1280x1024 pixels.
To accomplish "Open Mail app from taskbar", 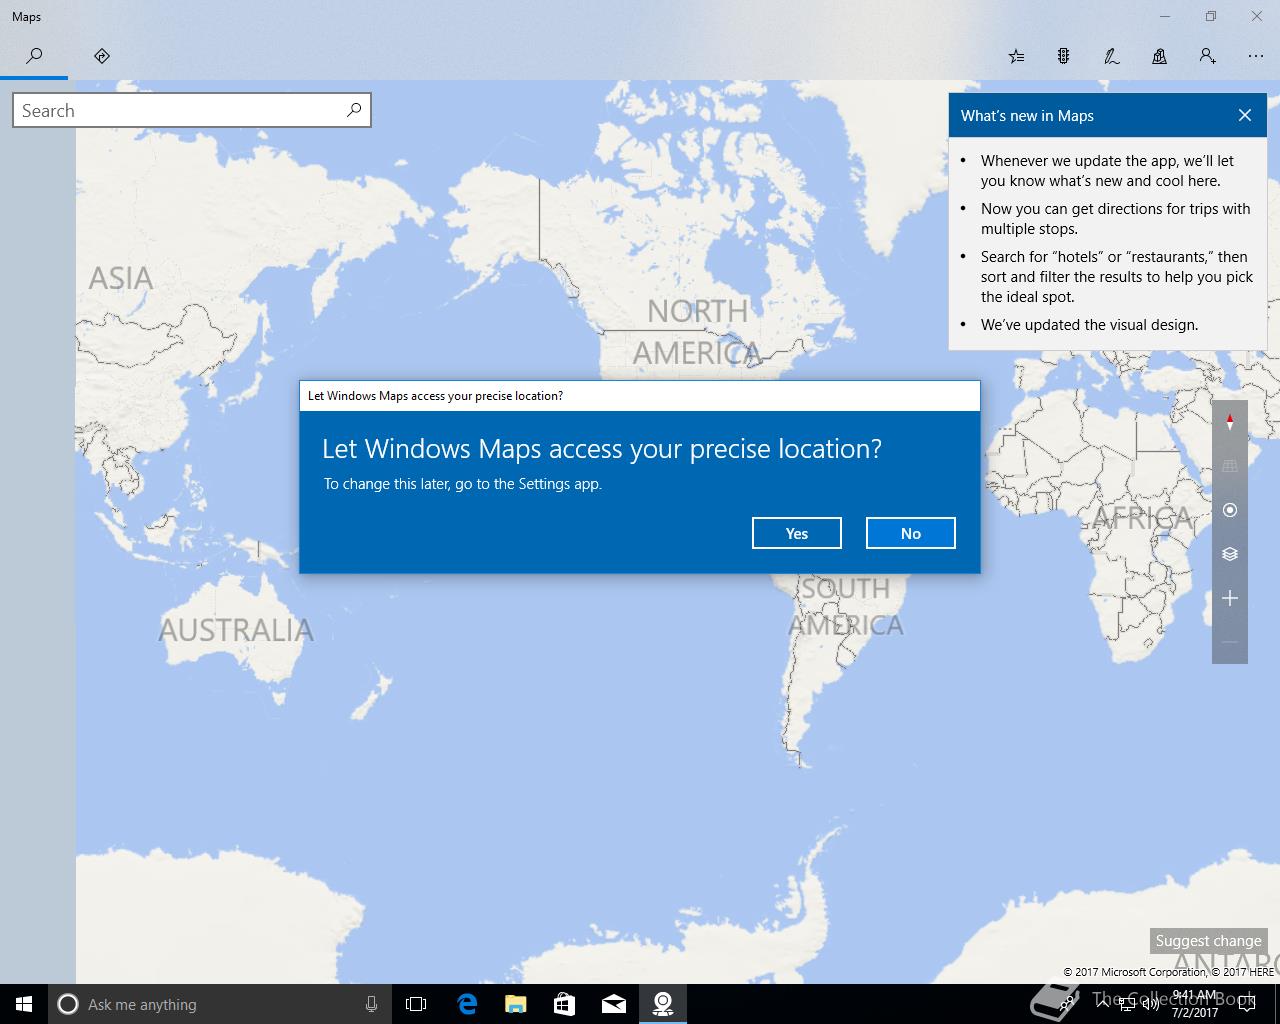I will tap(614, 1004).
